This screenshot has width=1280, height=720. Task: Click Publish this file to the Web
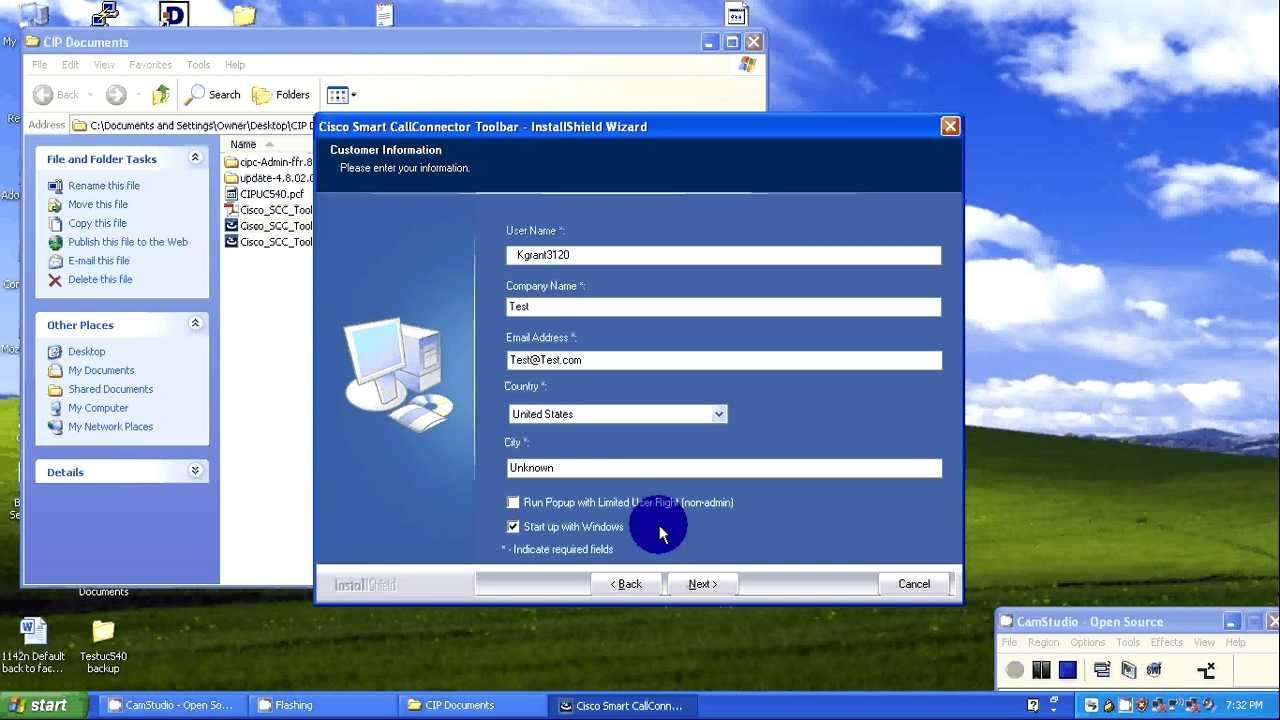point(128,242)
